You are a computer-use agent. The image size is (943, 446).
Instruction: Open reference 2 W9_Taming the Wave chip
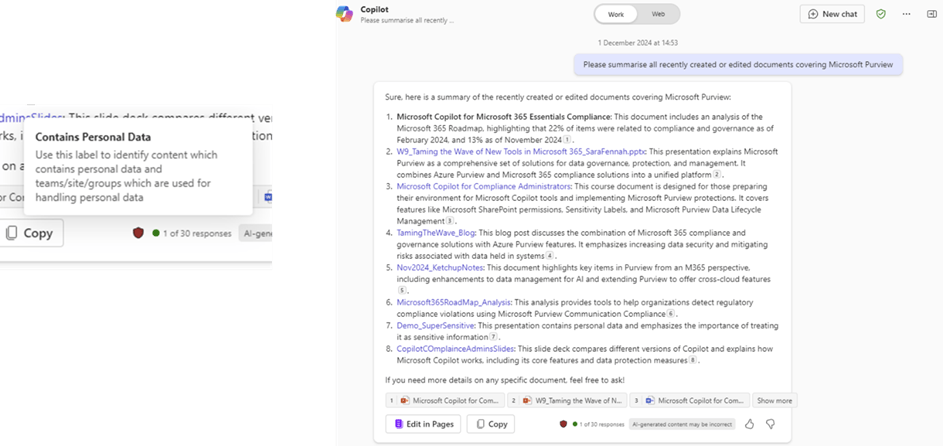566,400
